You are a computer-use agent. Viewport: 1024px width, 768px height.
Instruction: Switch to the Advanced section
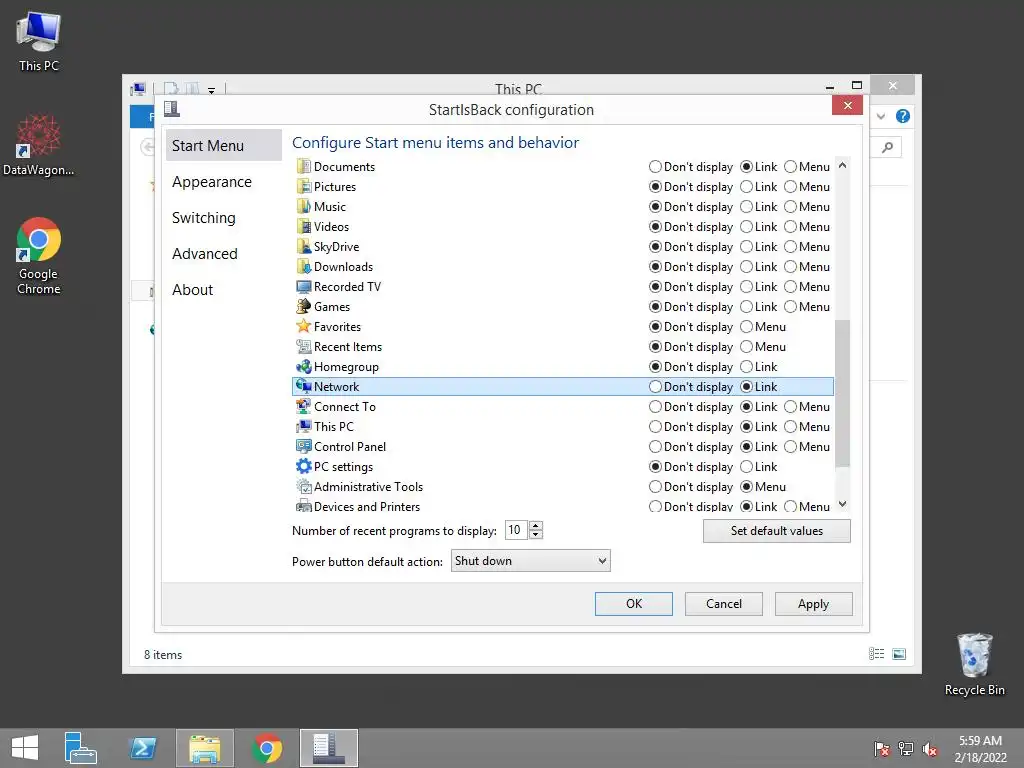click(x=204, y=253)
